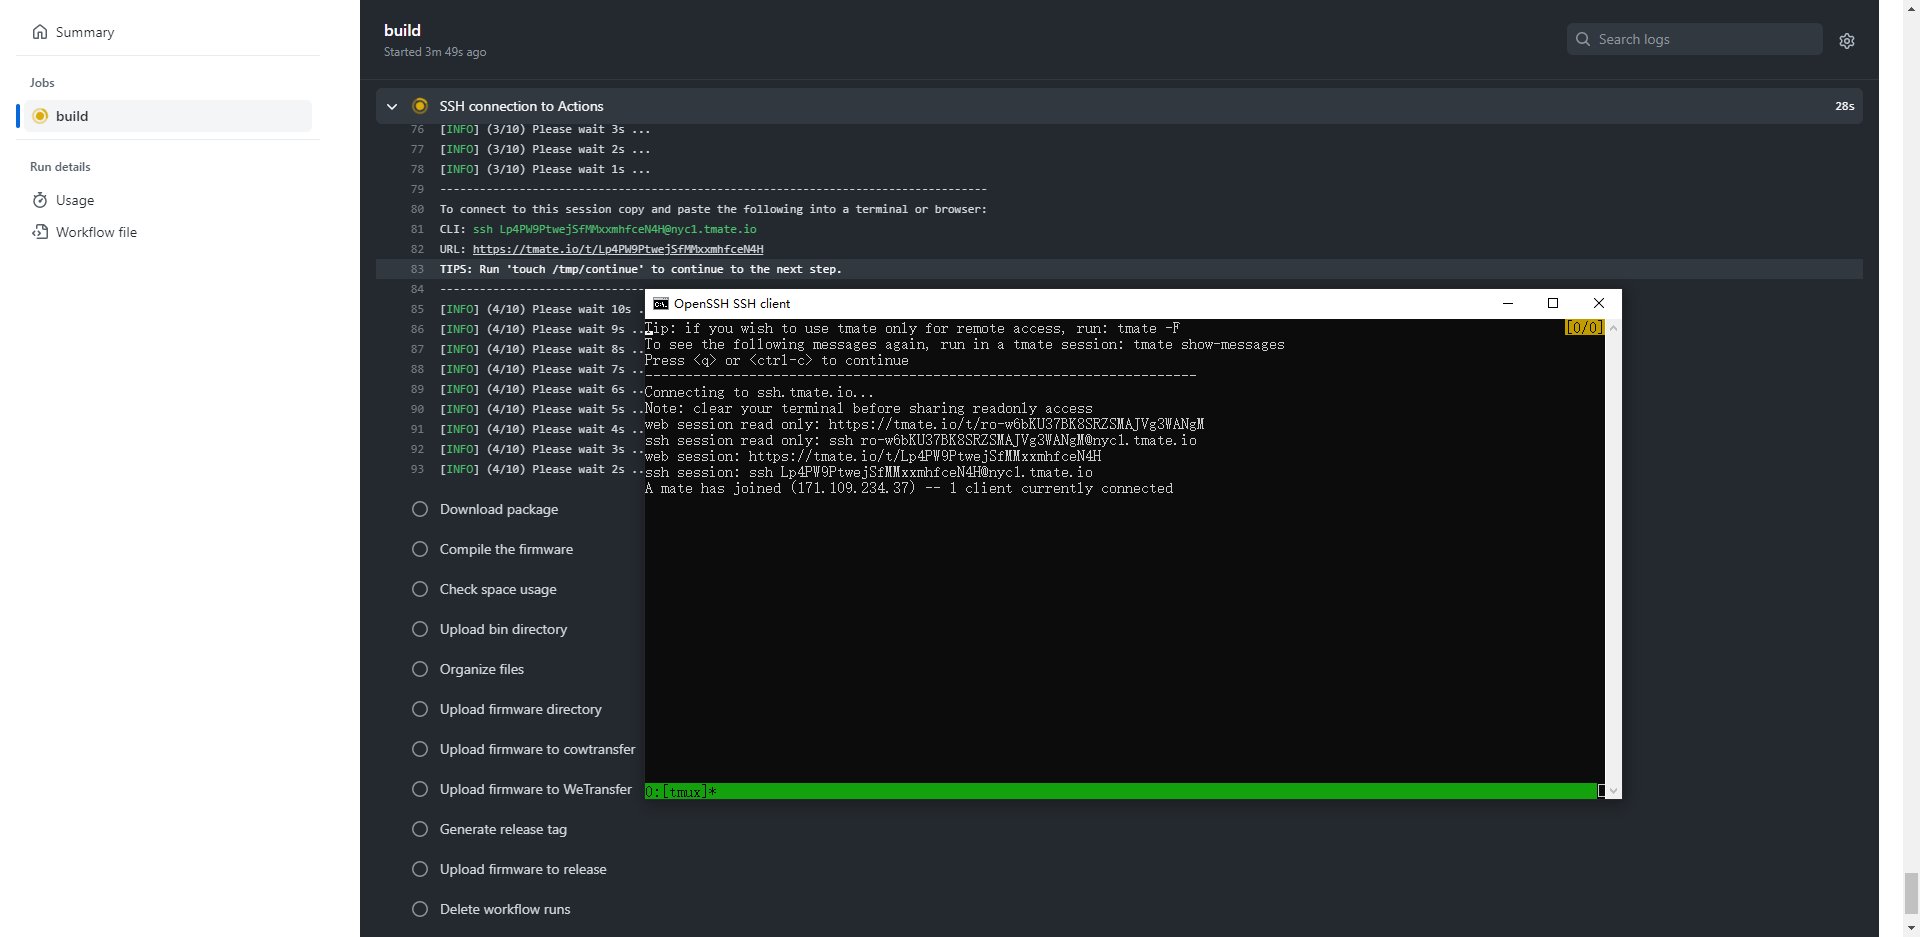Viewport: 1920px width, 937px height.
Task: Click the build job title heading
Action: [x=402, y=30]
